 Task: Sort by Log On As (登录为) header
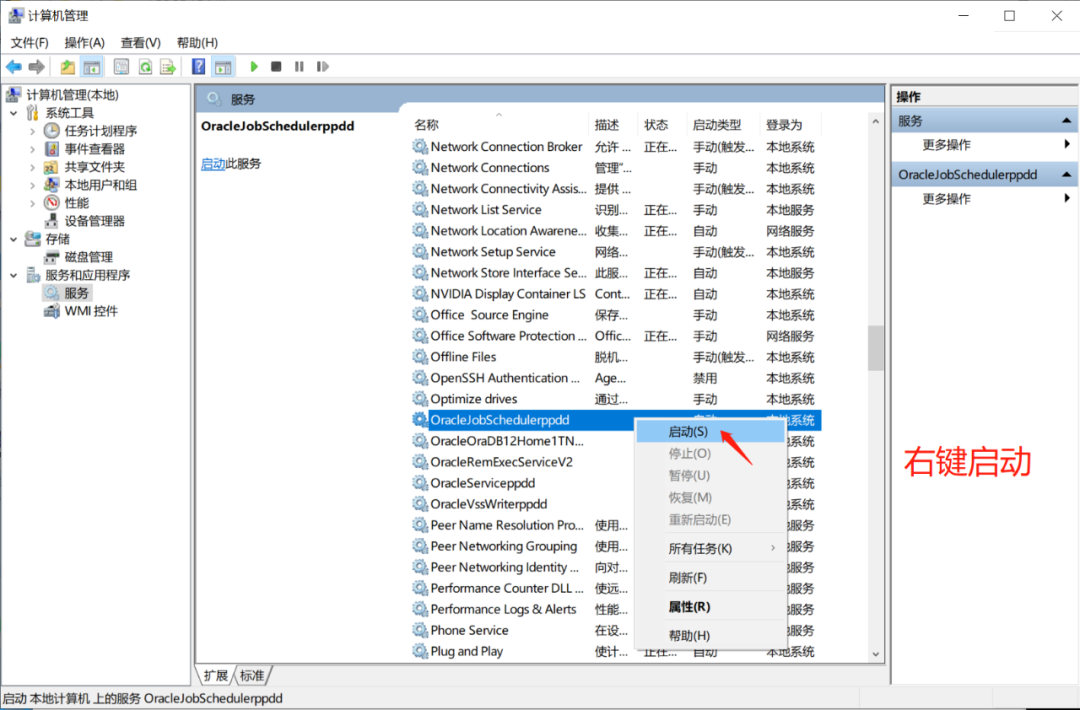pyautogui.click(x=791, y=125)
